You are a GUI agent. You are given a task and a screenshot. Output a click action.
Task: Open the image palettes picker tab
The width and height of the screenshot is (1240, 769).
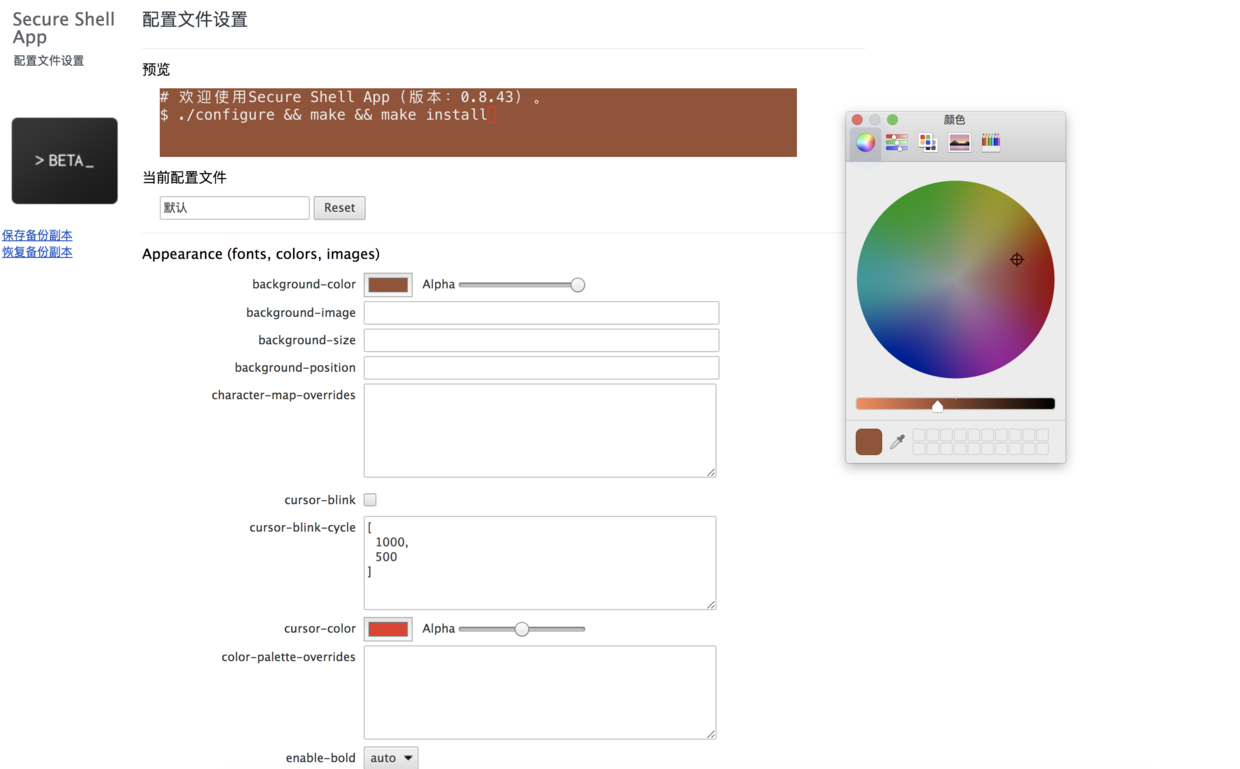point(959,142)
